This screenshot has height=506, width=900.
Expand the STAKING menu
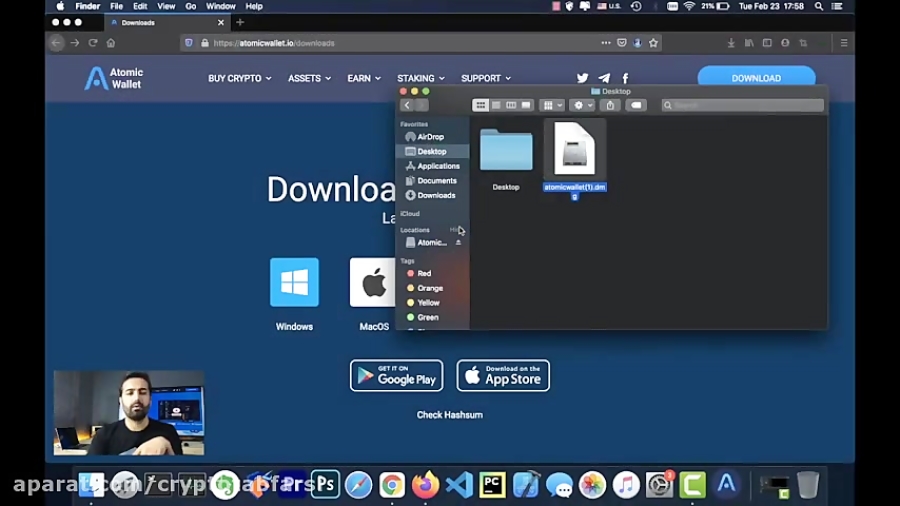click(421, 78)
